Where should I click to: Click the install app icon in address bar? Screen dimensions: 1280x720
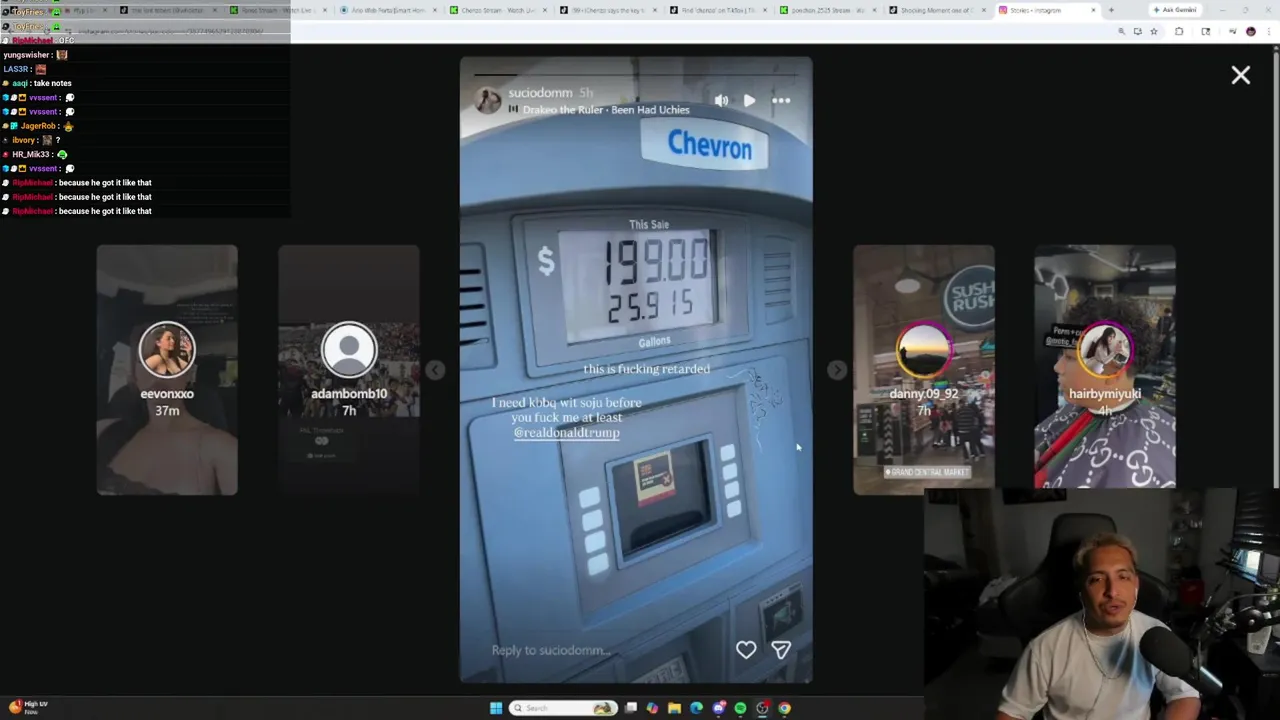pyautogui.click(x=1137, y=31)
